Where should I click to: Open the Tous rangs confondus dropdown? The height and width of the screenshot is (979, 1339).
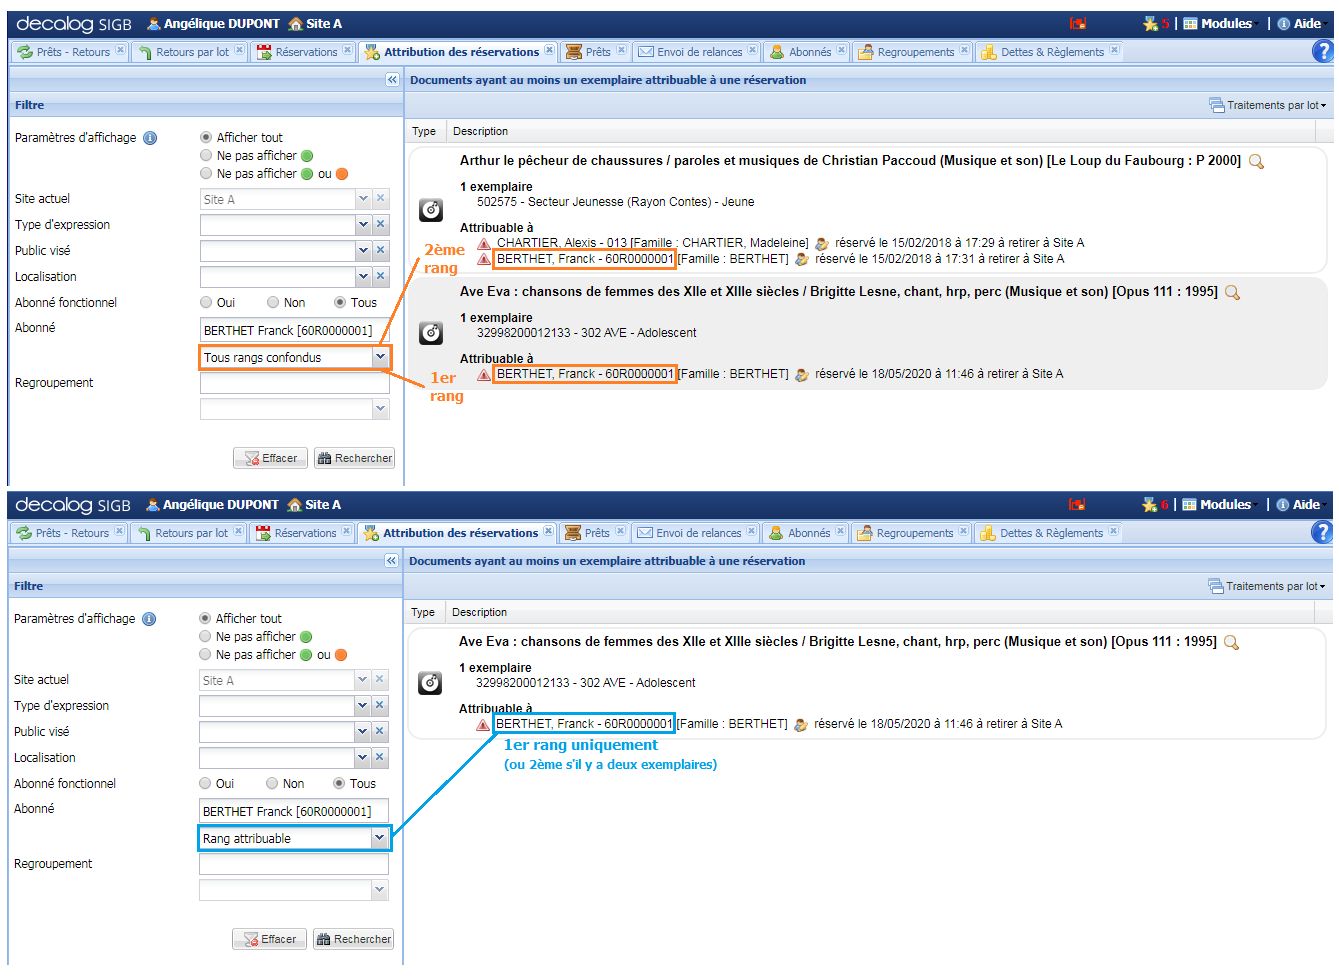[x=380, y=357]
